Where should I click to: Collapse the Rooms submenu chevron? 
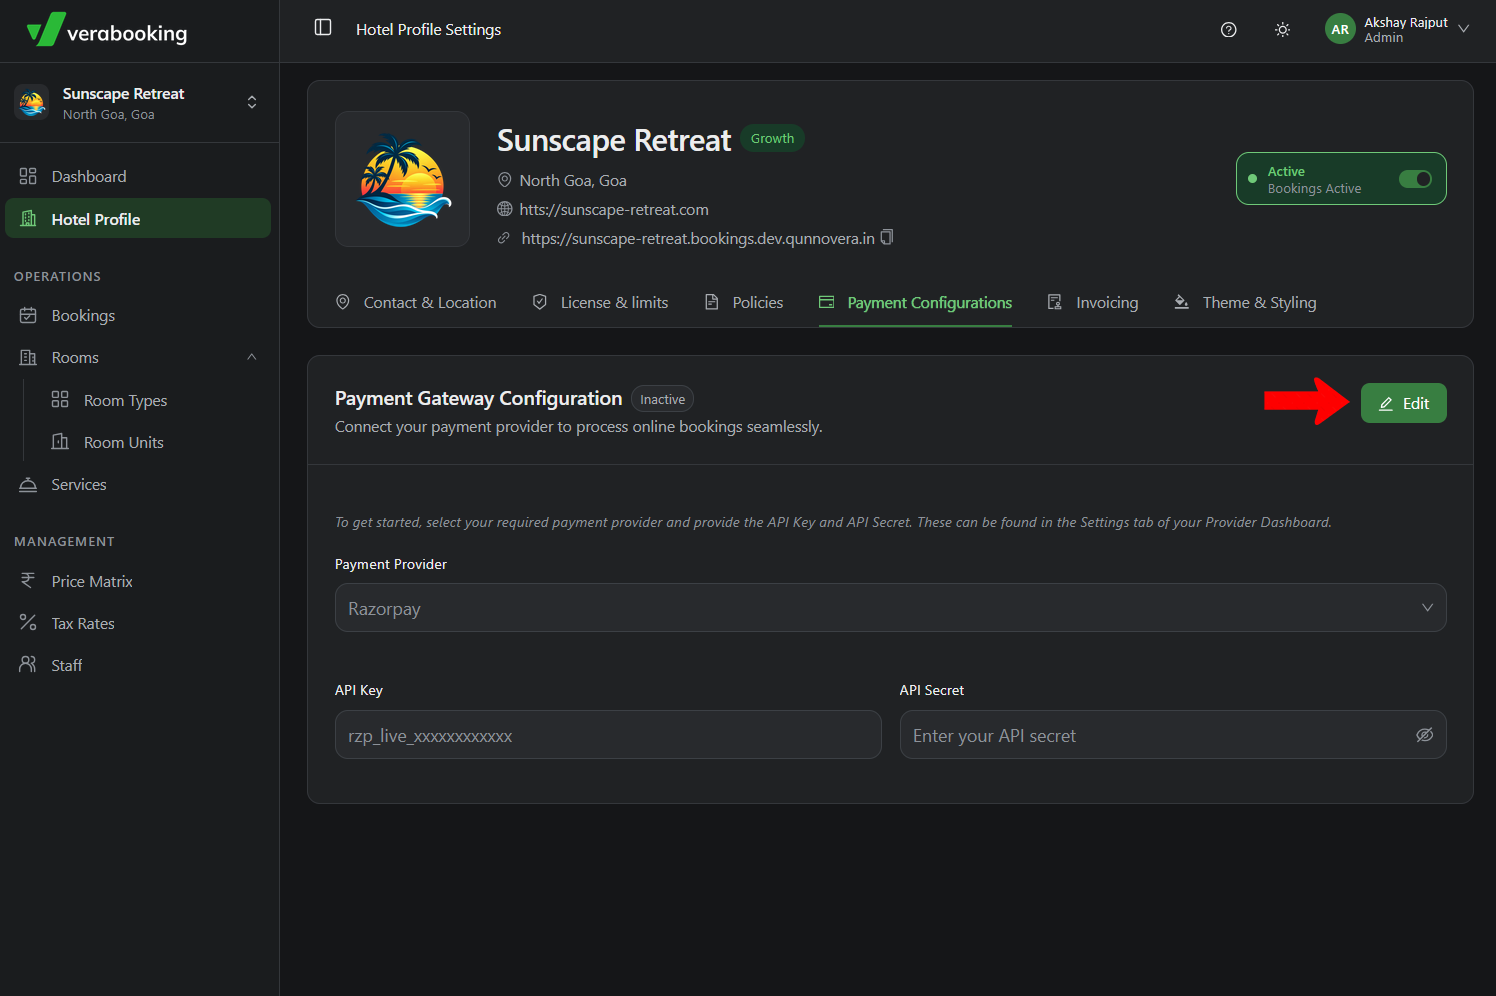(x=252, y=357)
